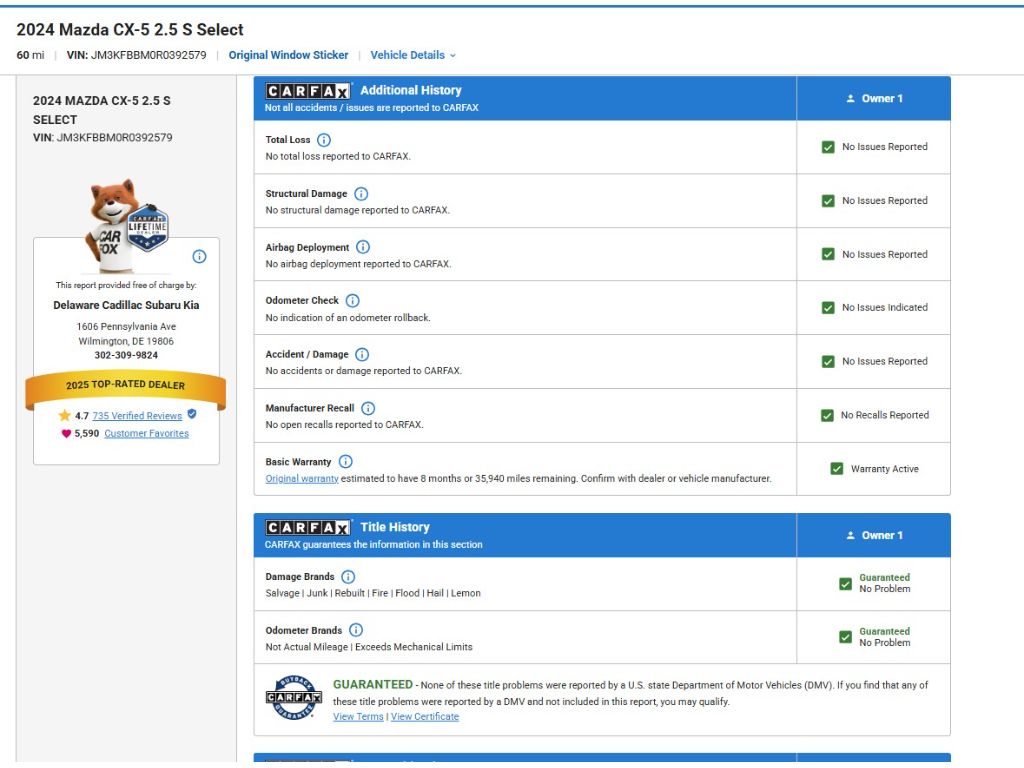Click 'Title History' section heading

(x=395, y=527)
